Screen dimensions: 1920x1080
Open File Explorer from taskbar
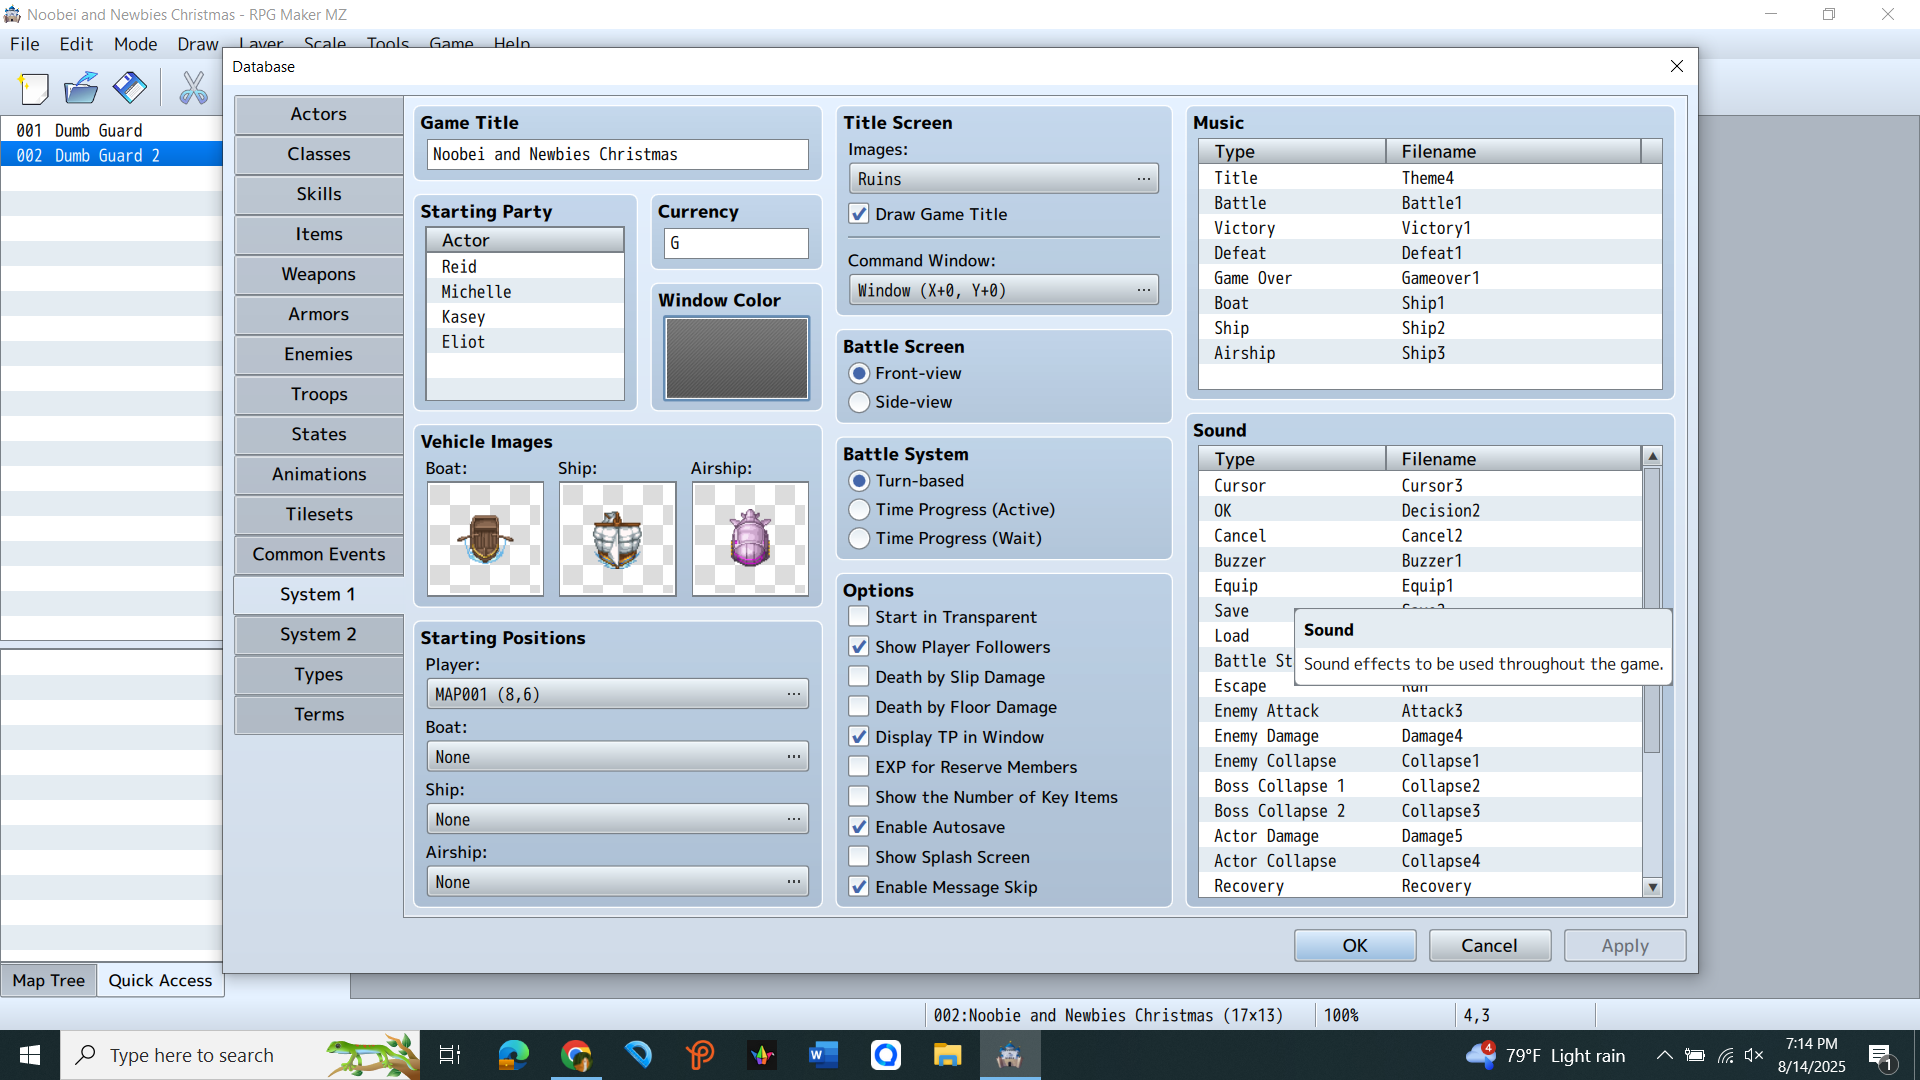tap(947, 1055)
